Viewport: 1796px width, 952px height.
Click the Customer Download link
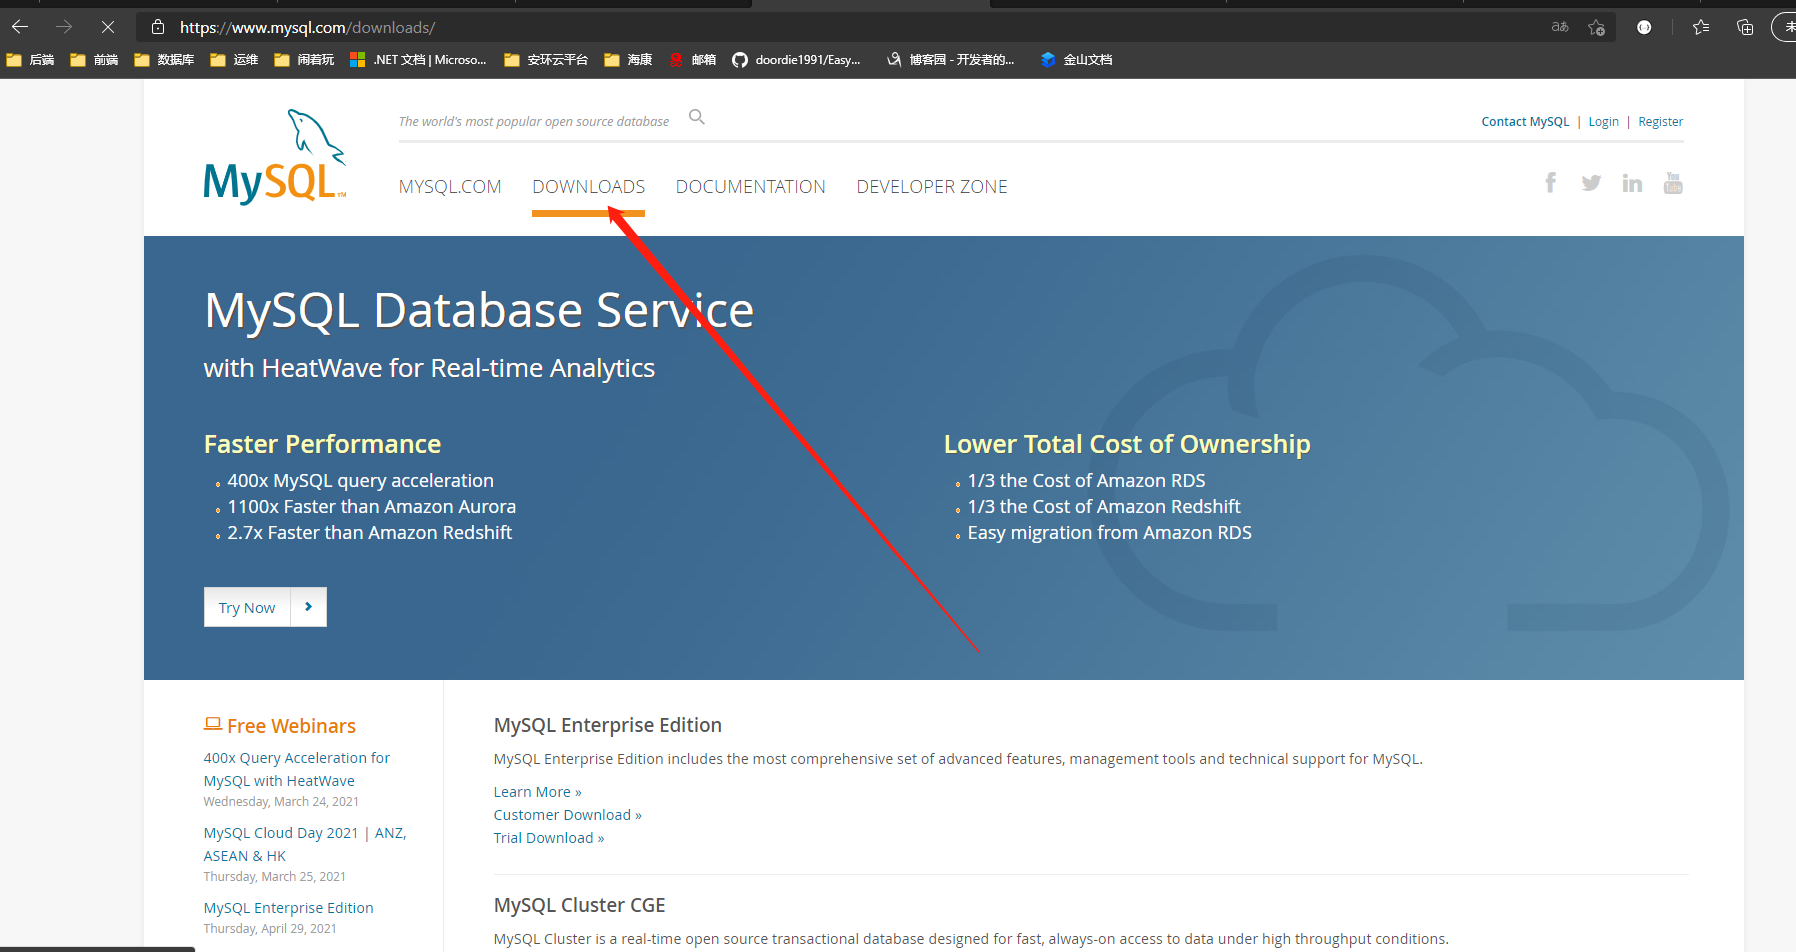coord(567,815)
